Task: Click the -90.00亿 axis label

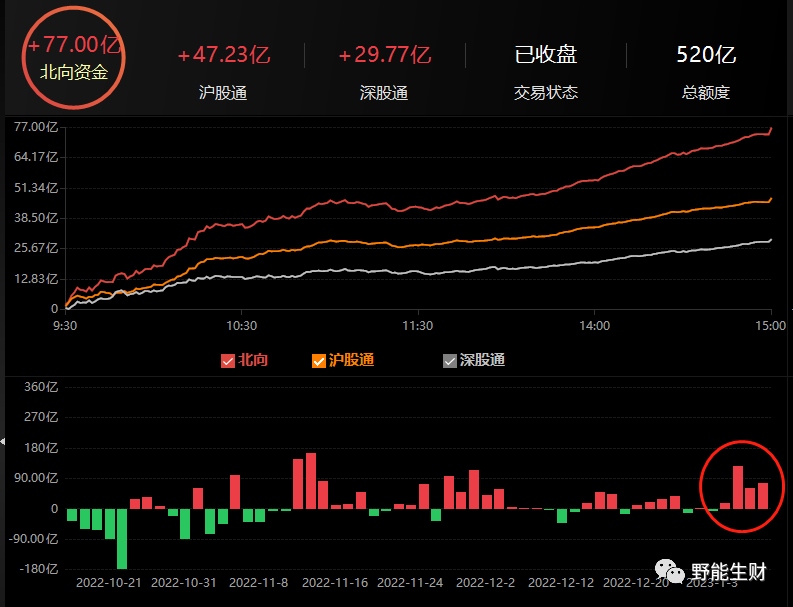Action: pyautogui.click(x=33, y=539)
